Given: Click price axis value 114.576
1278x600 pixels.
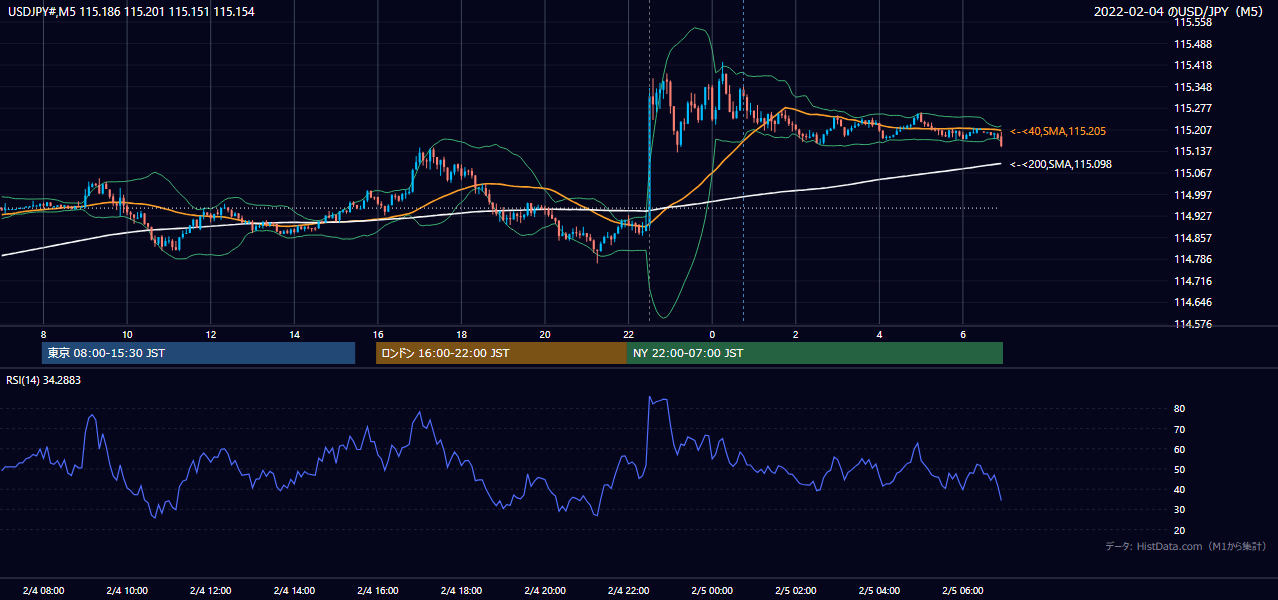Looking at the screenshot, I should [1192, 324].
